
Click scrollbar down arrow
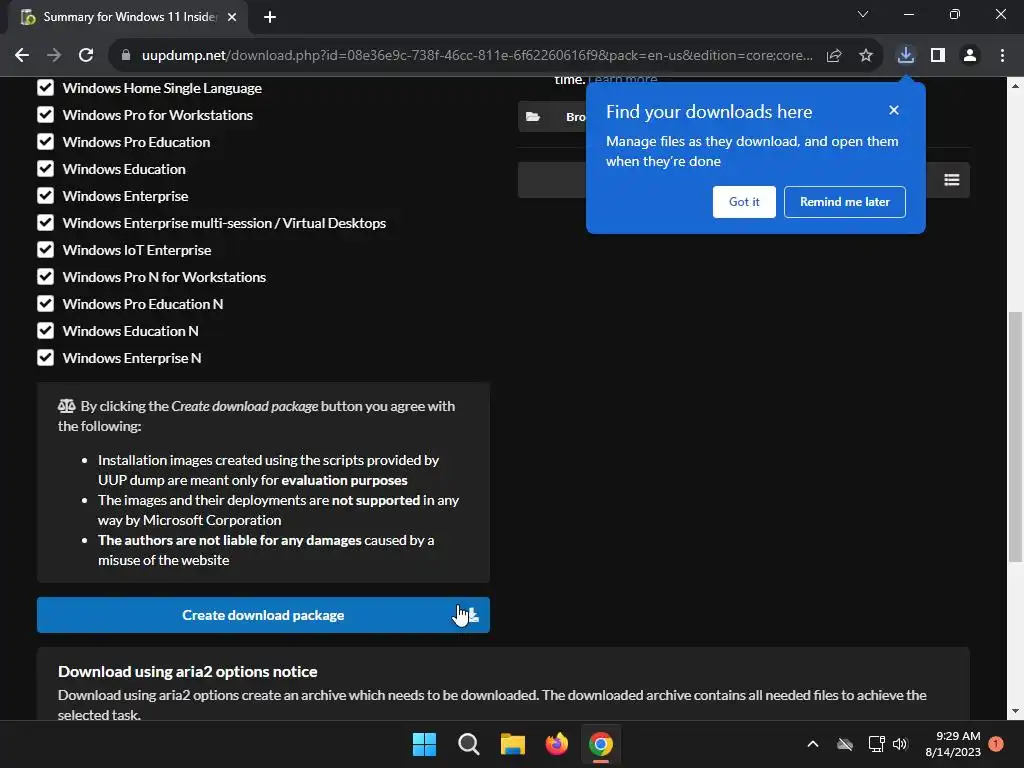point(1015,711)
